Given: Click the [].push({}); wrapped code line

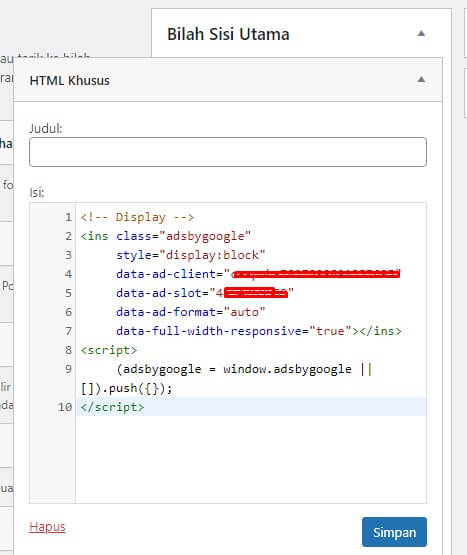Looking at the screenshot, I should (x=126, y=388).
